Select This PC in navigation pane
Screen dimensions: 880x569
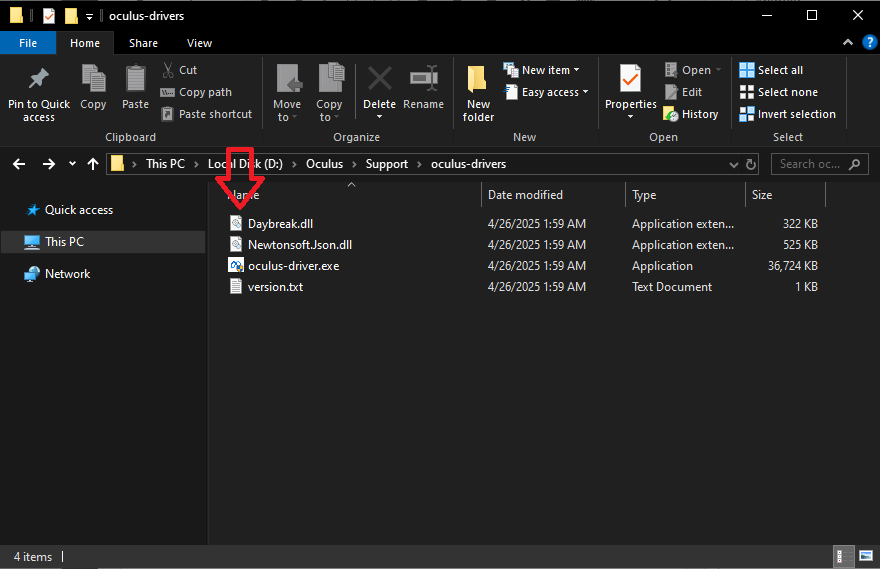[103, 242]
